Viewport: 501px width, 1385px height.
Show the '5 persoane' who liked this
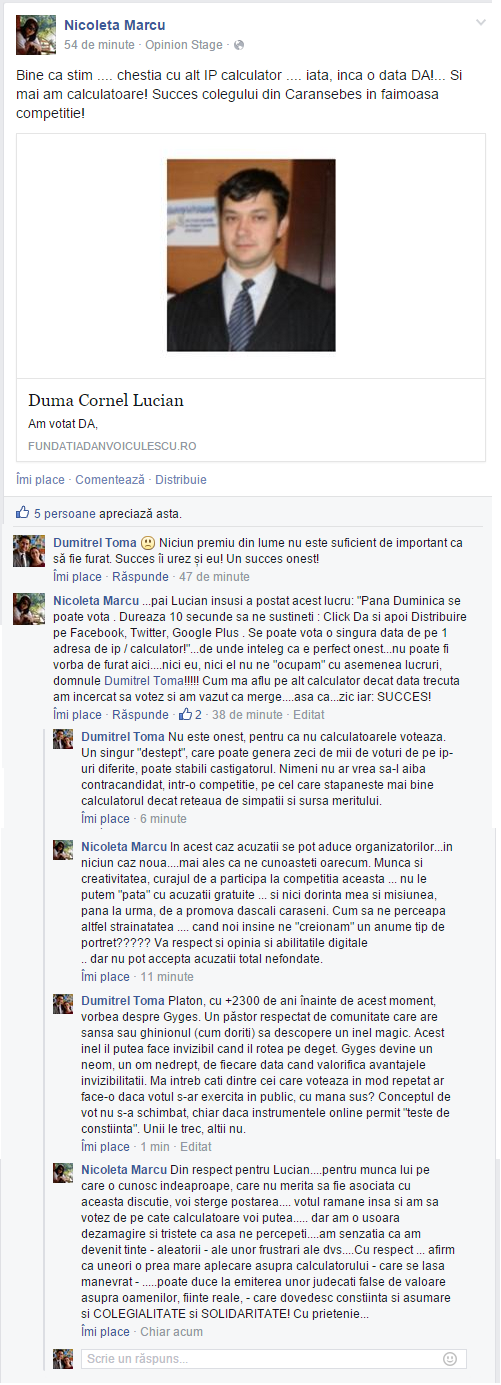(x=63, y=514)
